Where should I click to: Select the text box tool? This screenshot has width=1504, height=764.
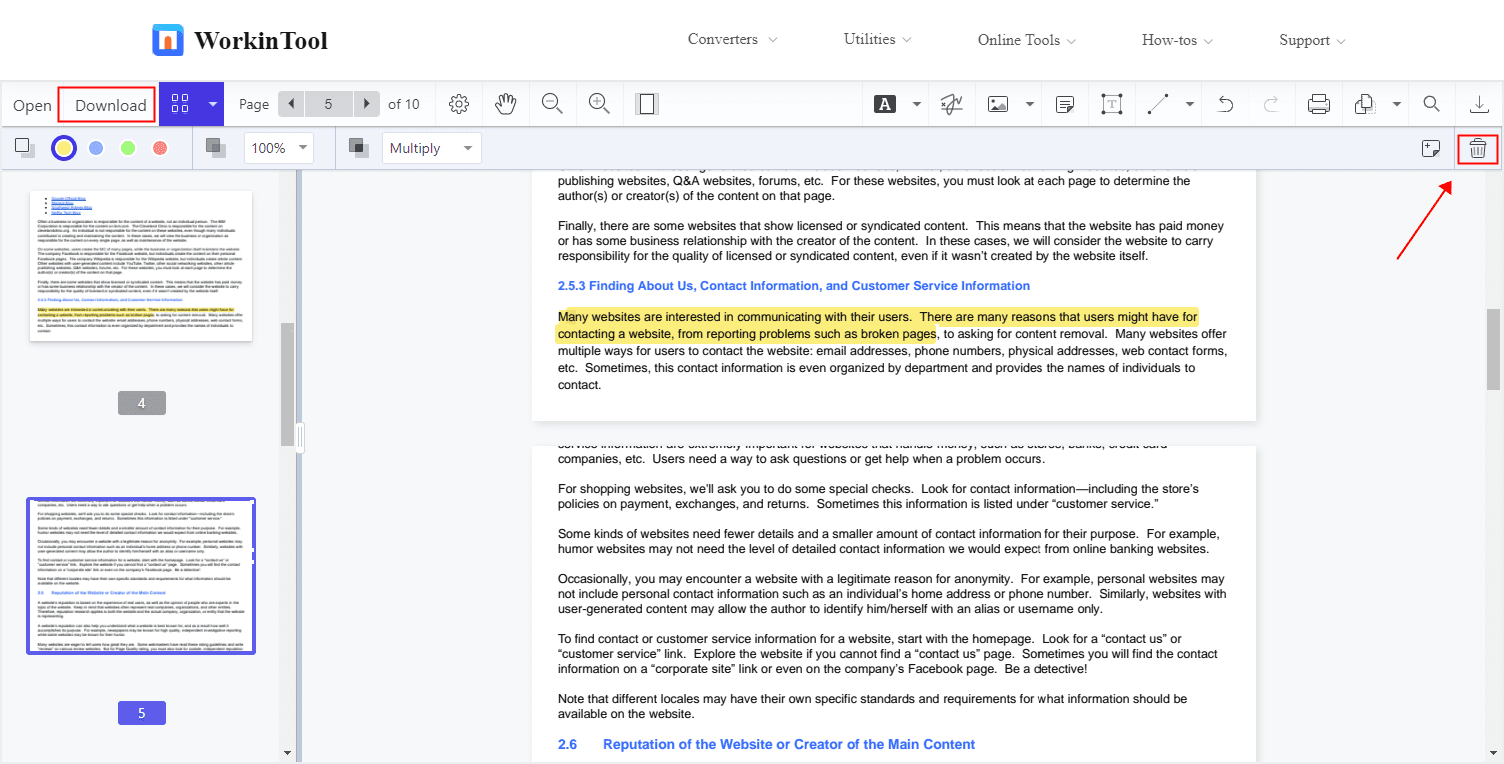click(1111, 104)
